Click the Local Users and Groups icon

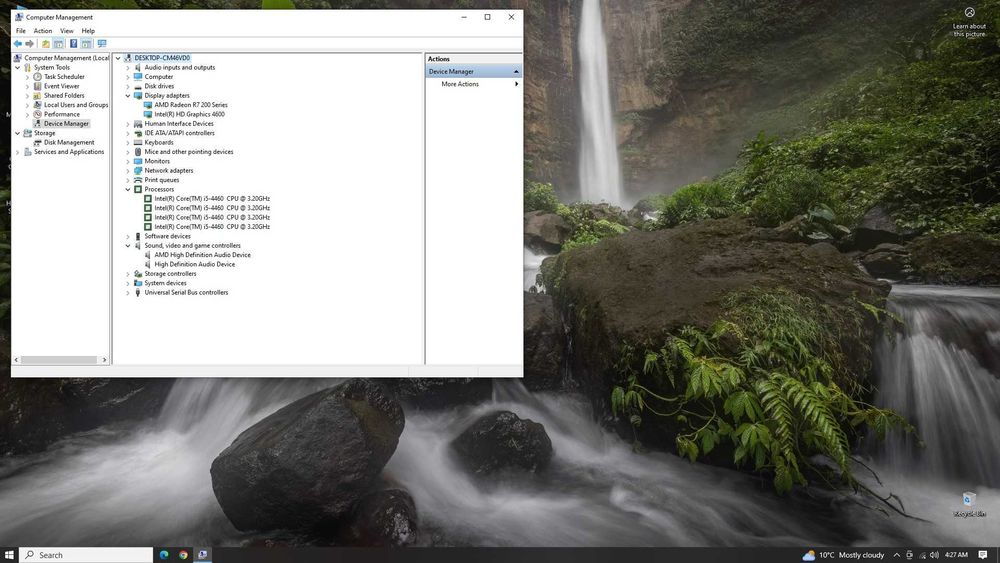pos(38,105)
